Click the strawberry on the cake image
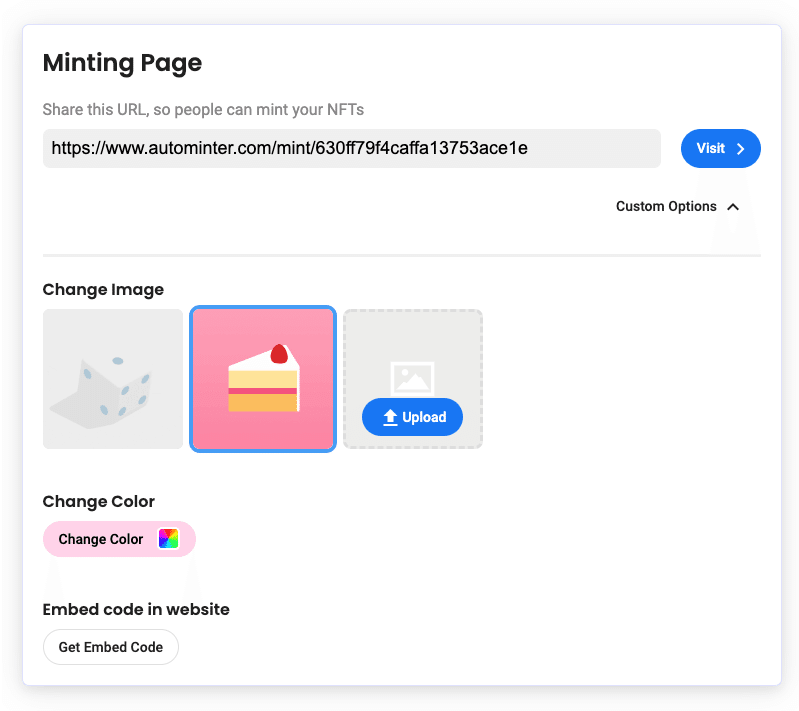Screen dimensions: 799x711 [x=279, y=354]
